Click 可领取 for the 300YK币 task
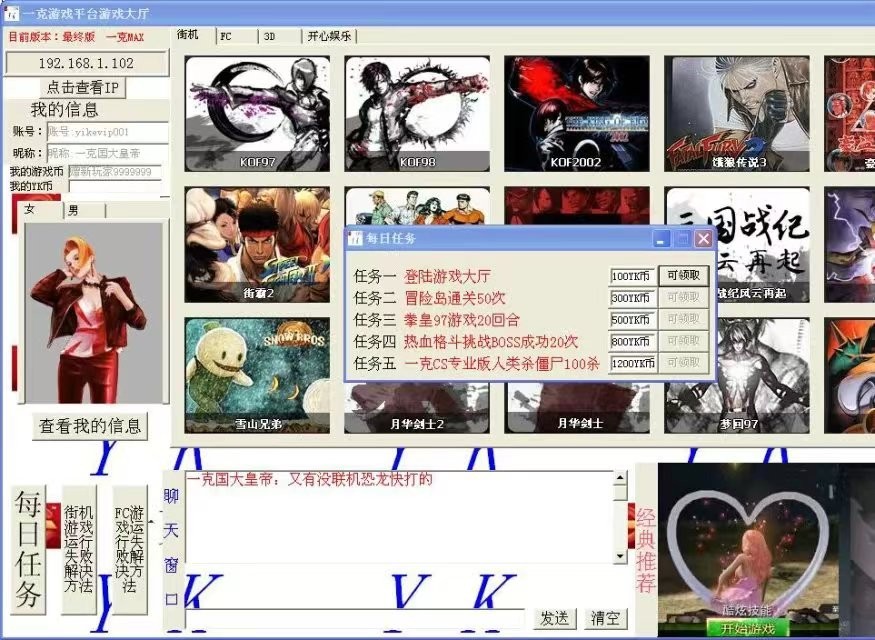The height and width of the screenshot is (640, 875). pos(684,297)
